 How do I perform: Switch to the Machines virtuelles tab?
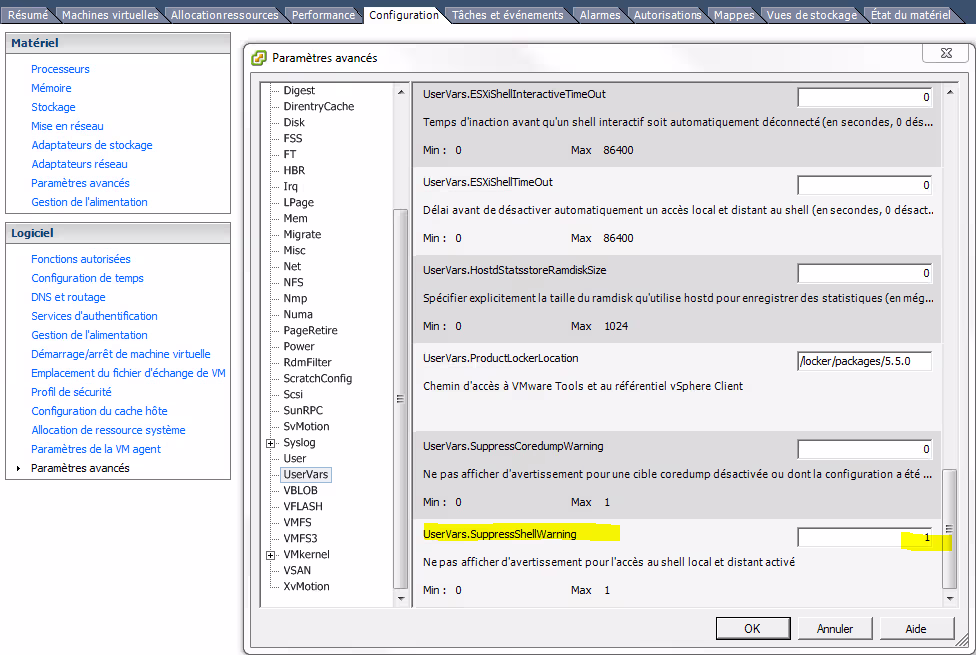click(110, 15)
